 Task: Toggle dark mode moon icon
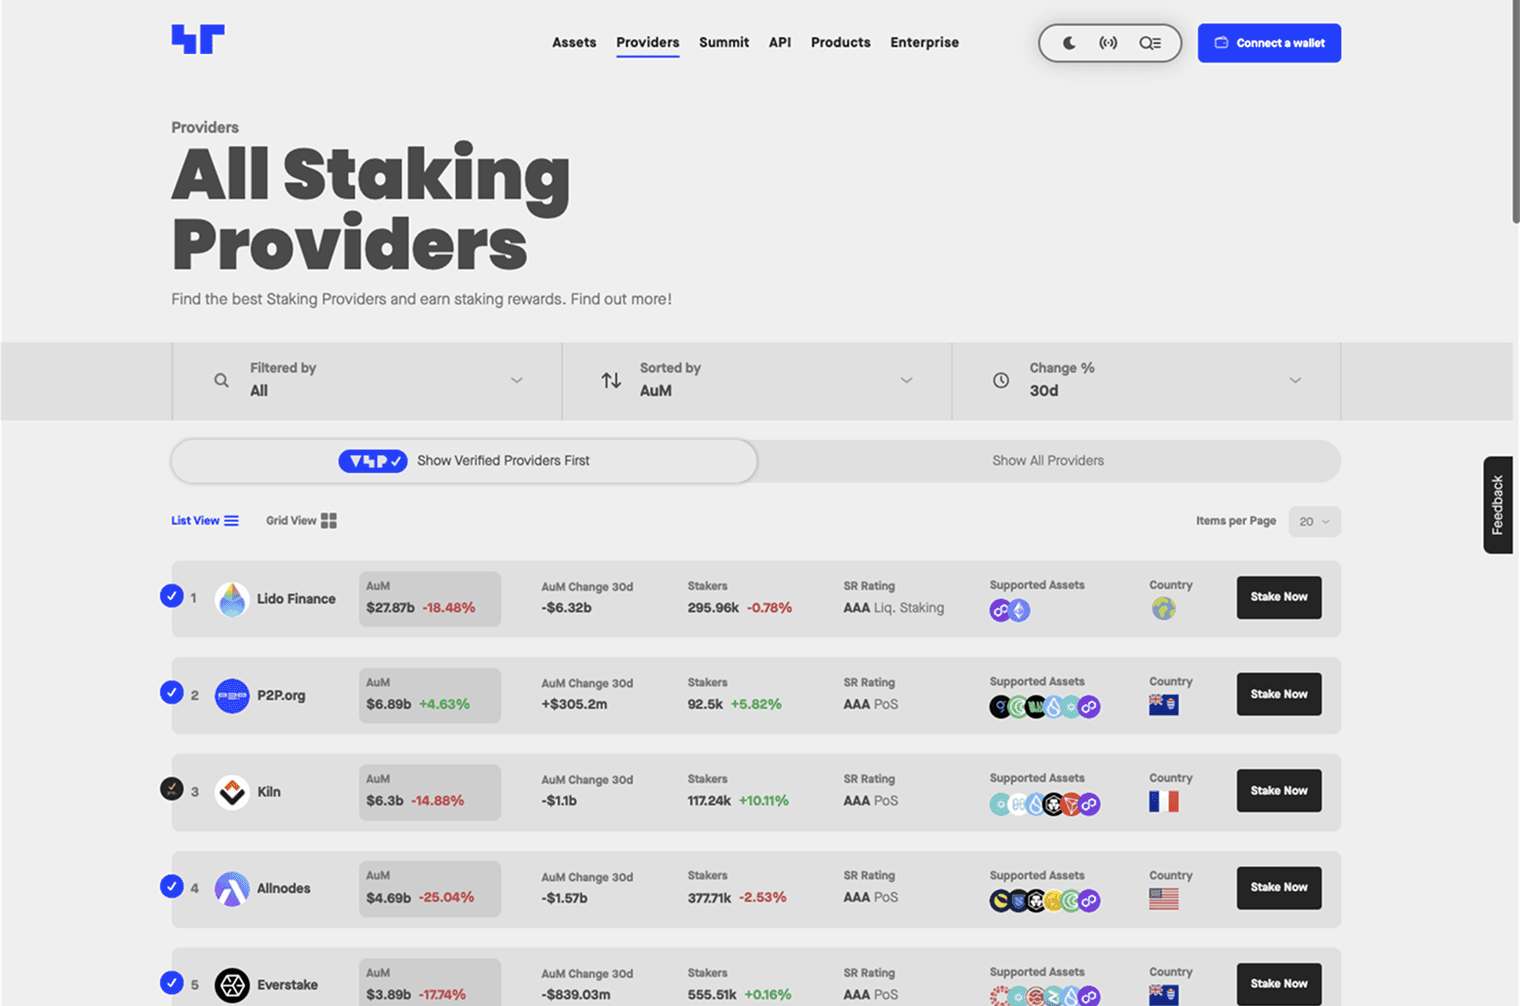point(1069,43)
